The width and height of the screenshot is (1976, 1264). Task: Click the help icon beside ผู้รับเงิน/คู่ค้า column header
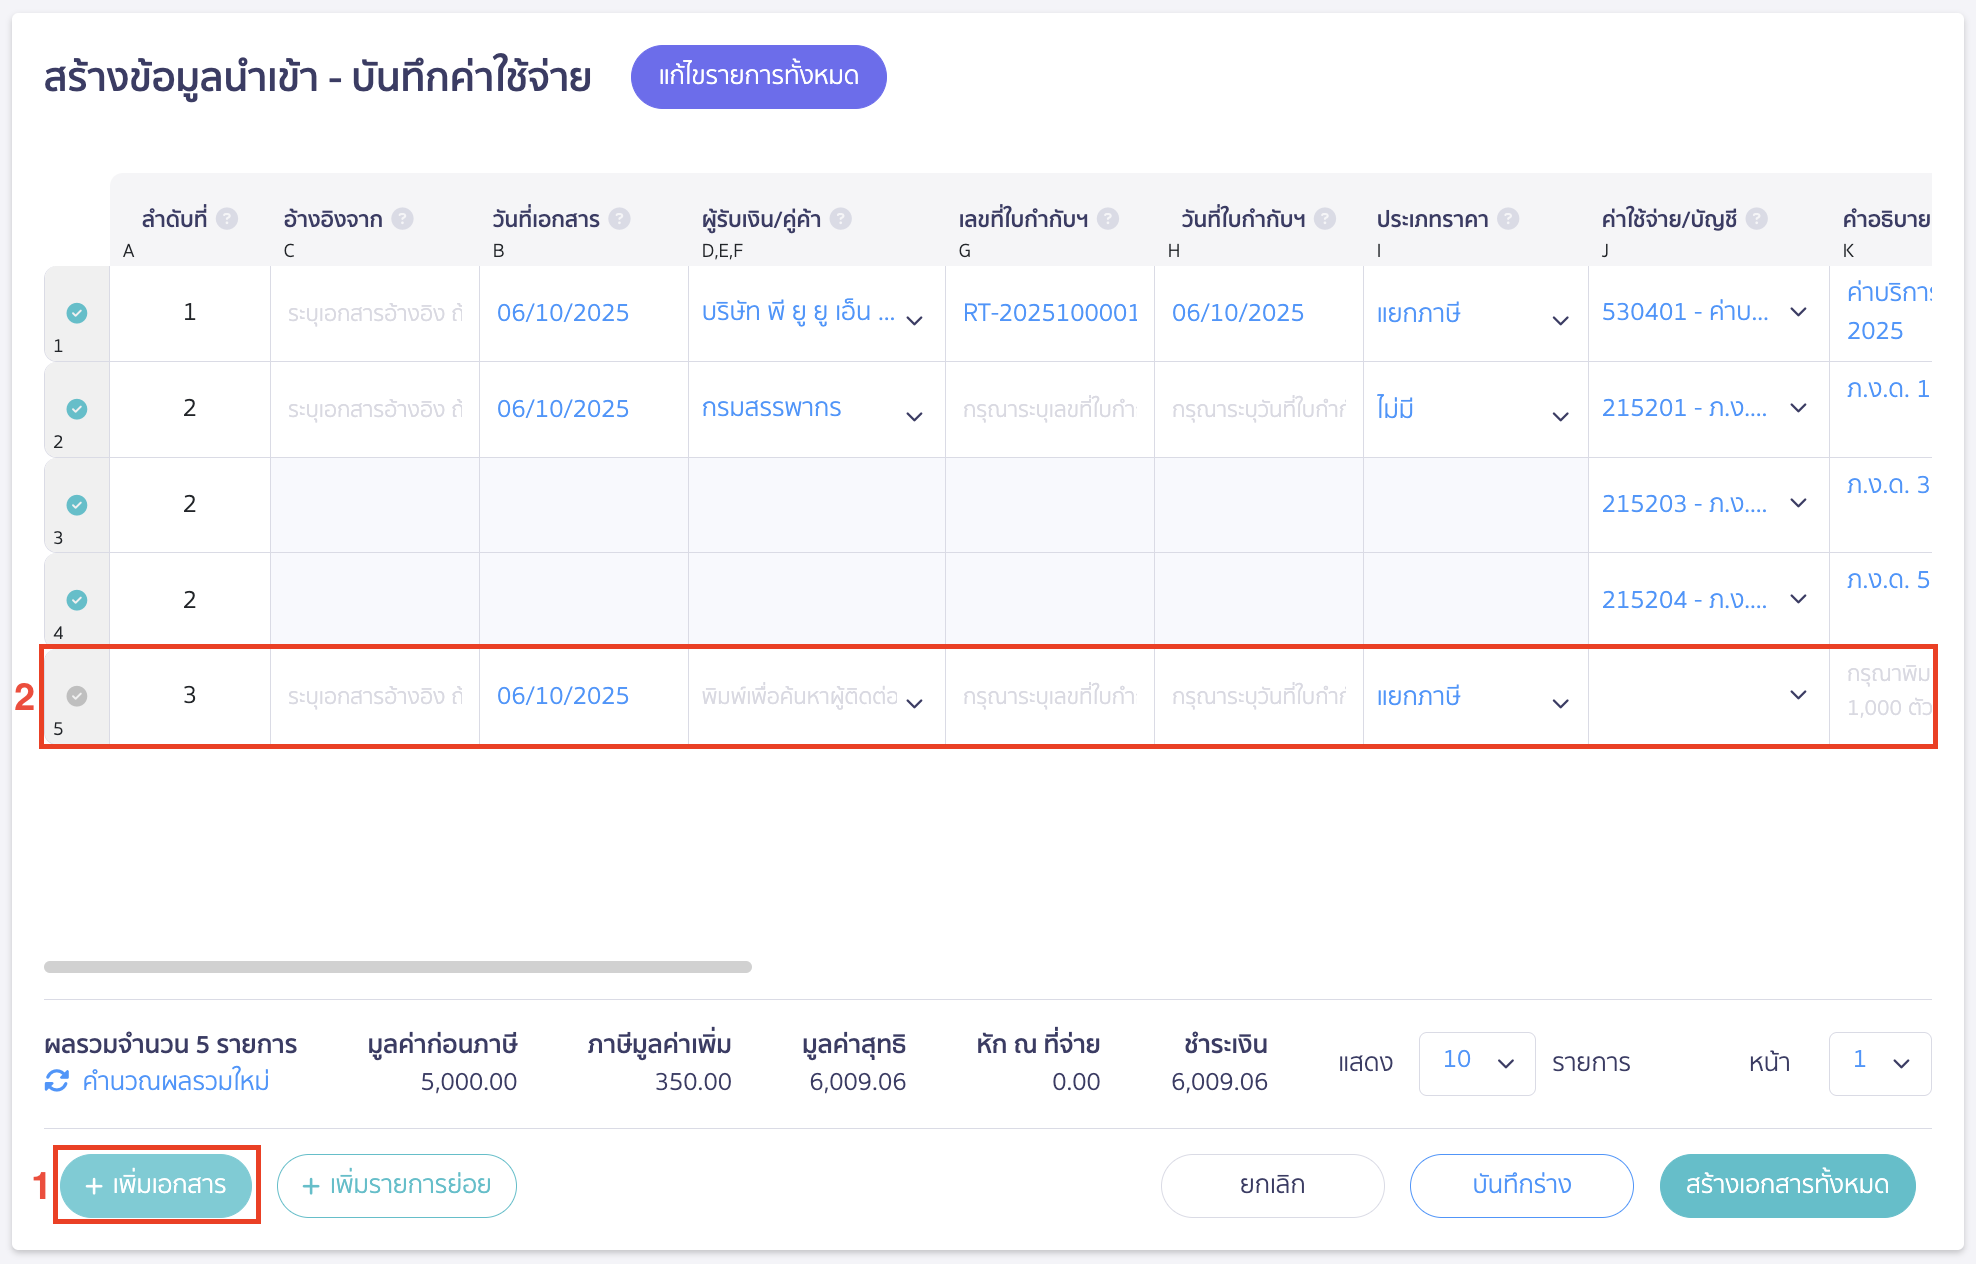[x=841, y=218]
